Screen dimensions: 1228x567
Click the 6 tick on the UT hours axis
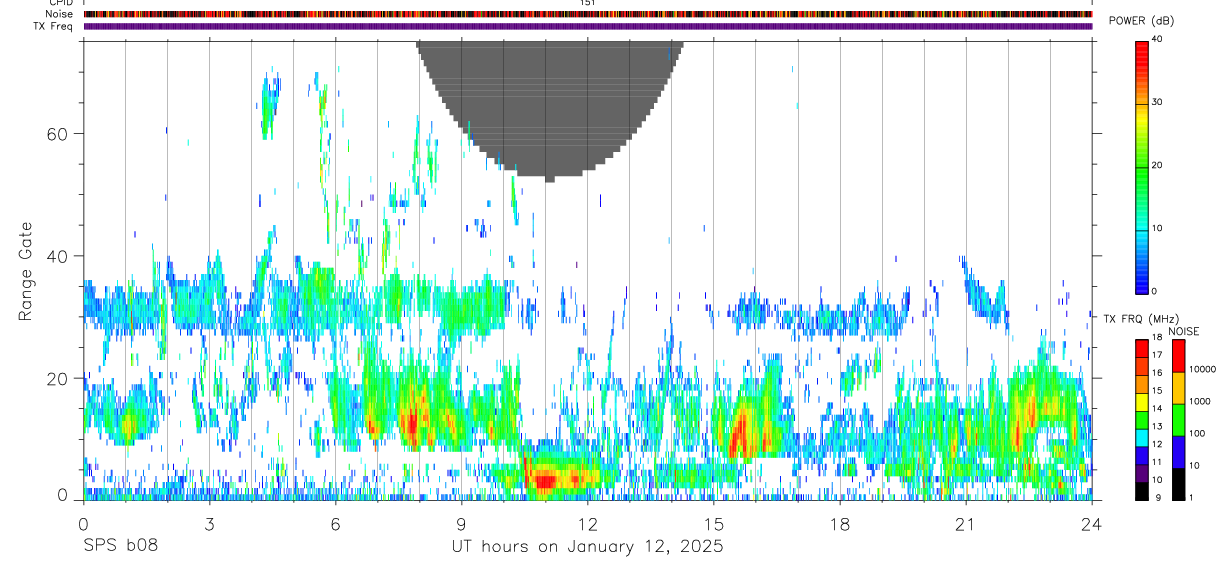click(335, 524)
